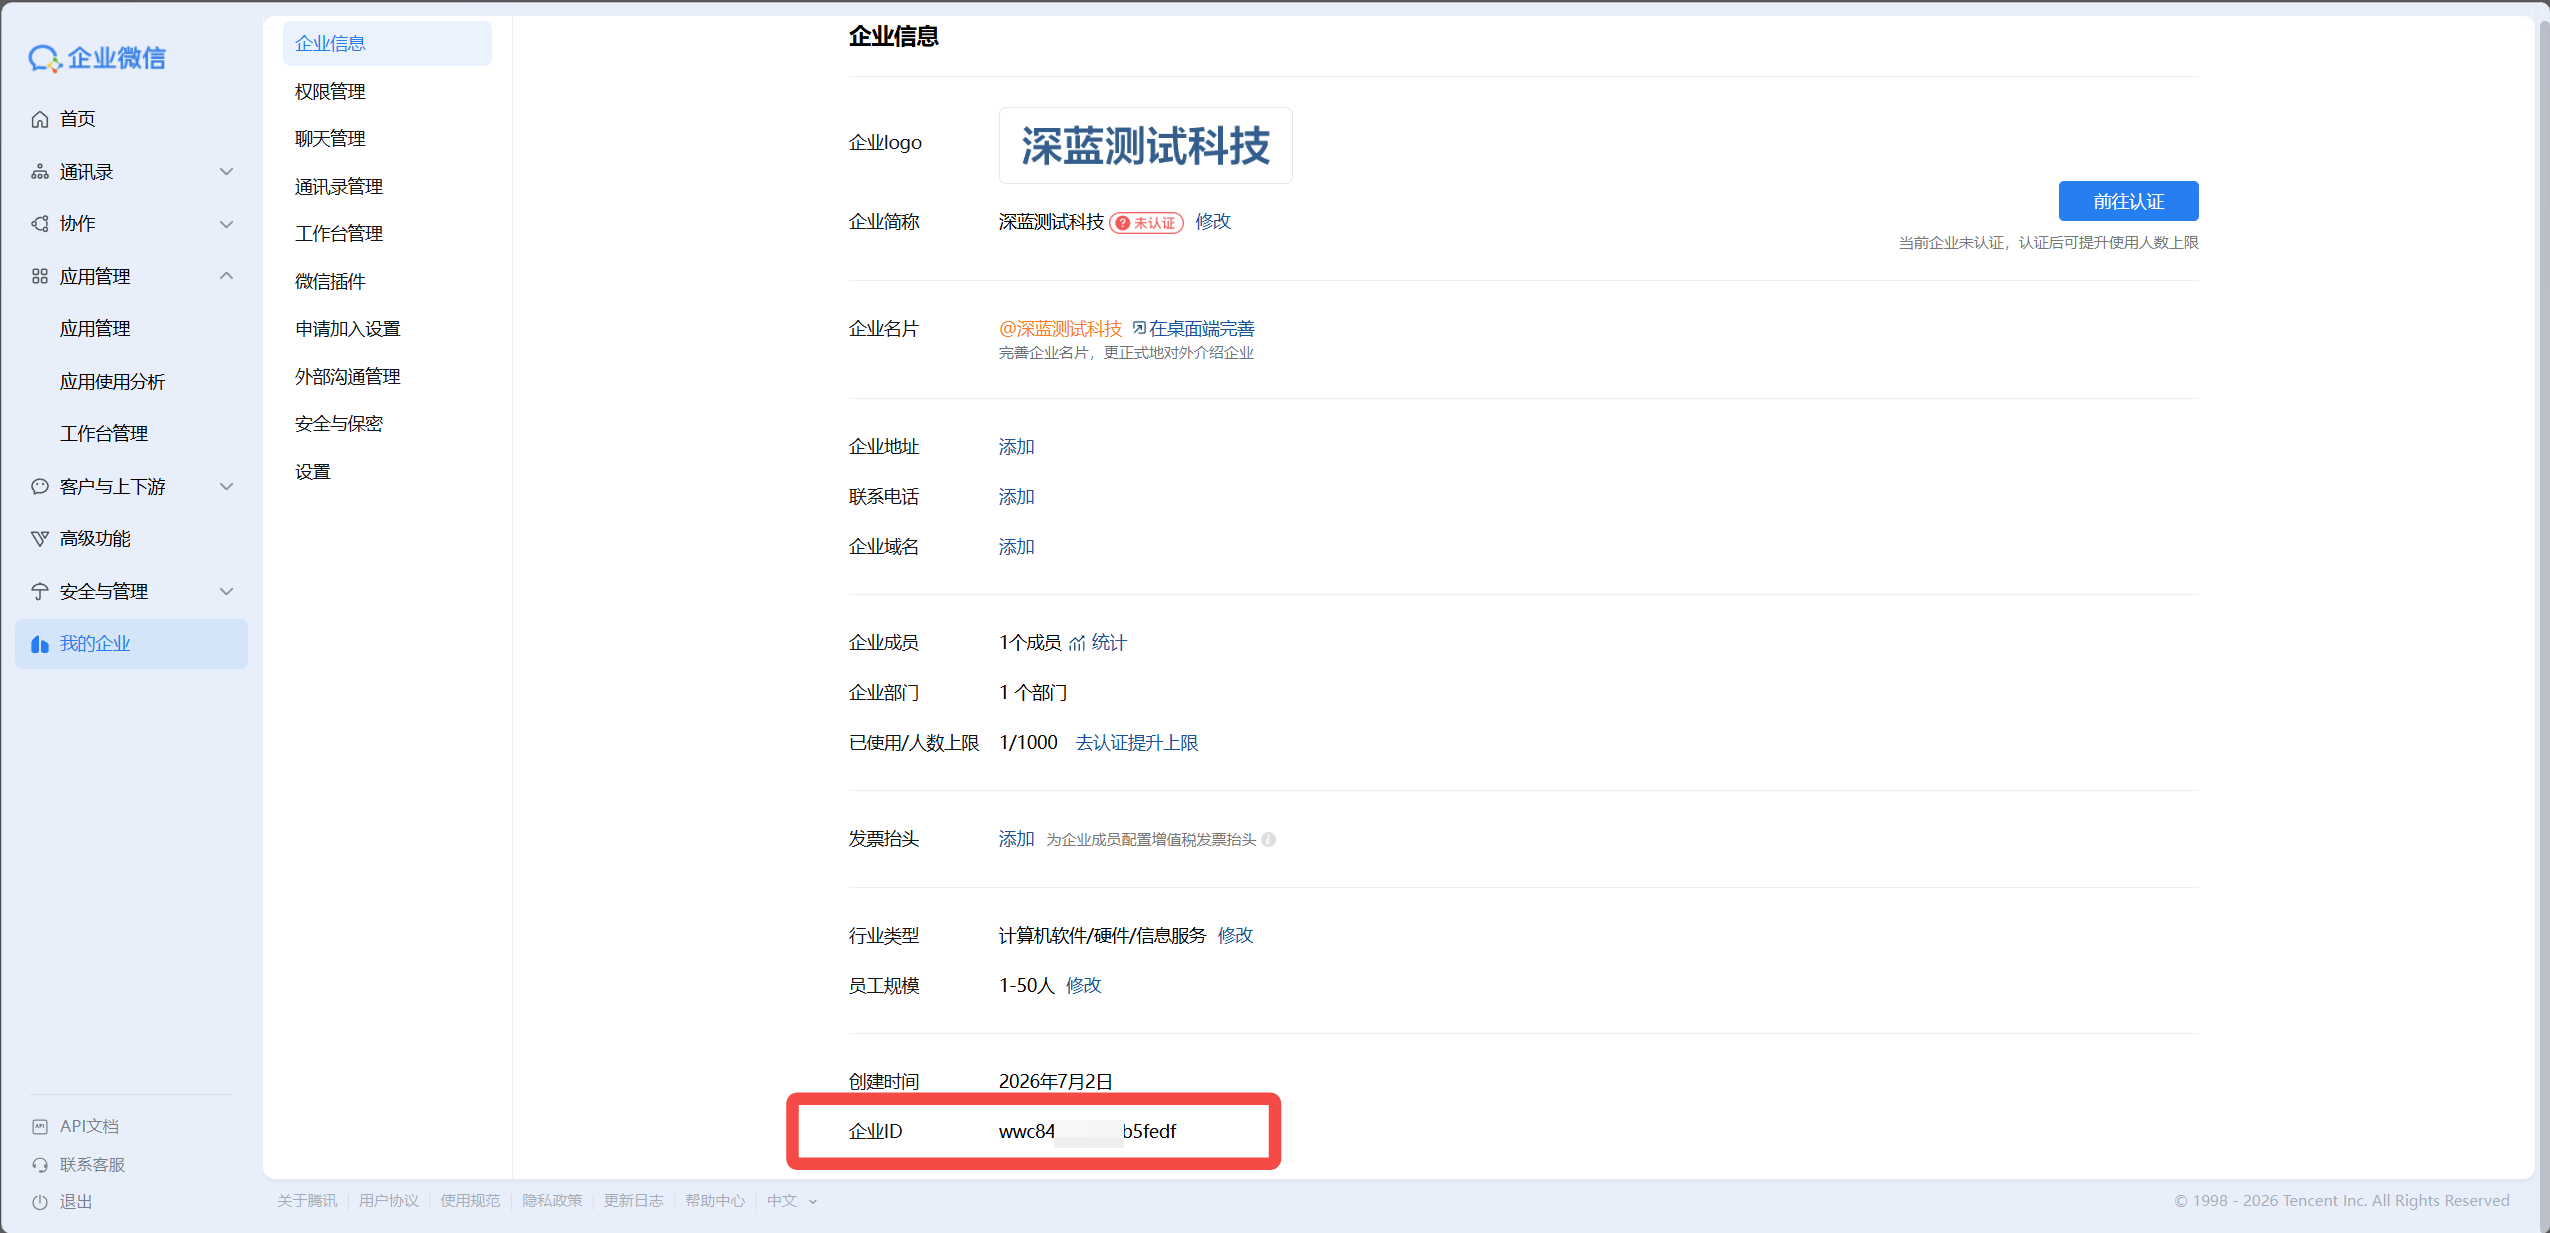Click the 在桌面端完善 external link icon

coord(1139,328)
